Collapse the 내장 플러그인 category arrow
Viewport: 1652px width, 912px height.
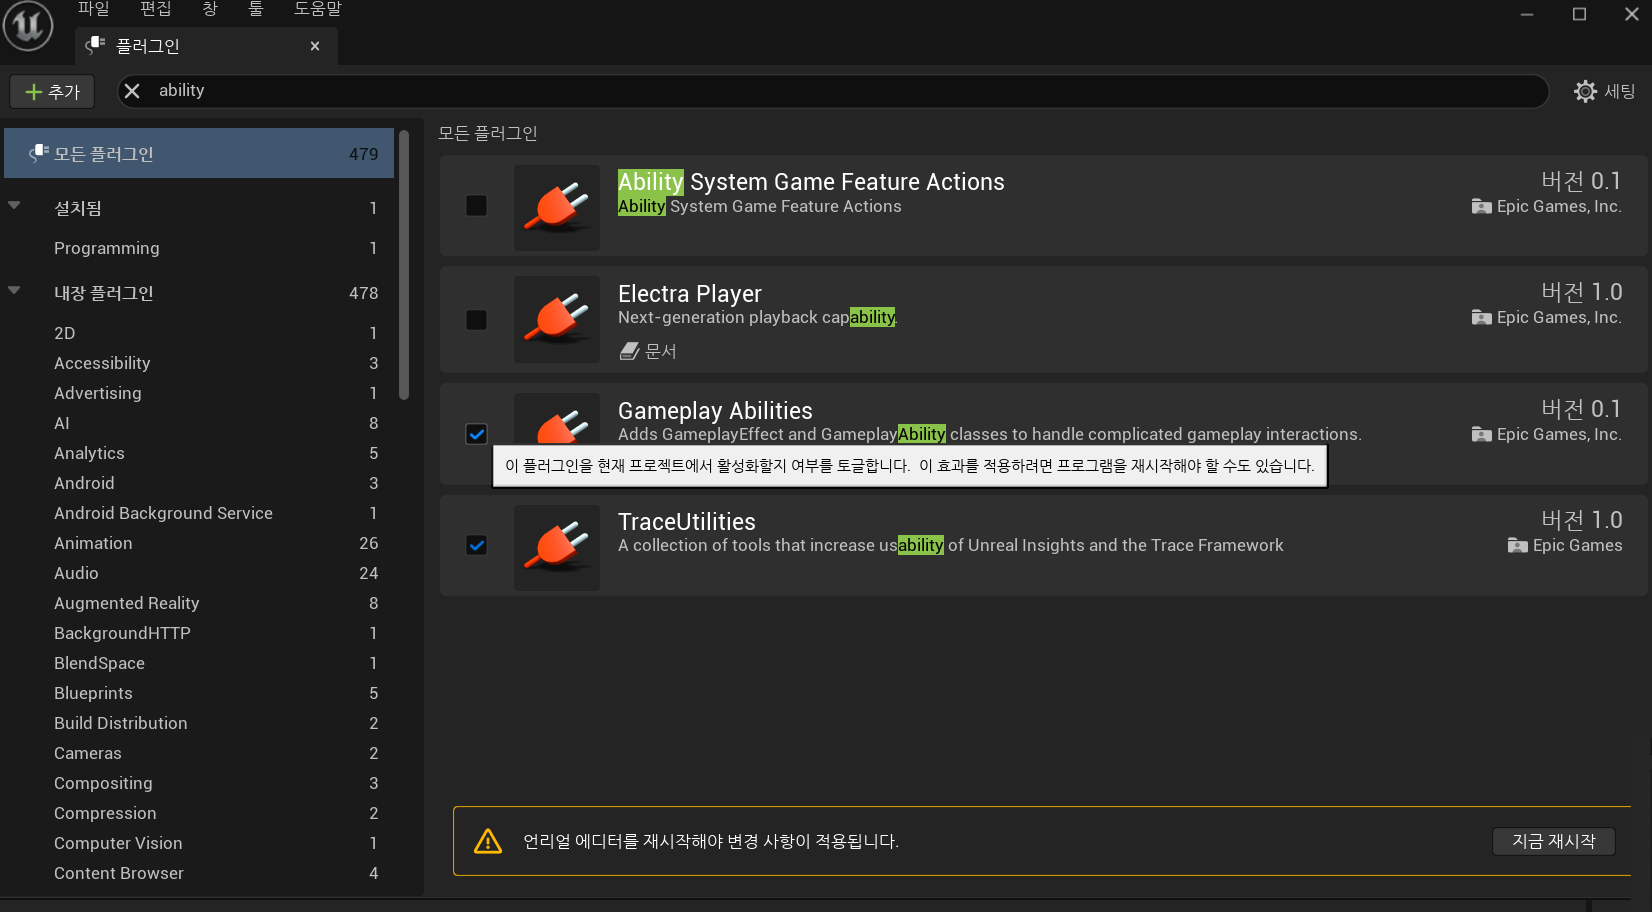[14, 291]
